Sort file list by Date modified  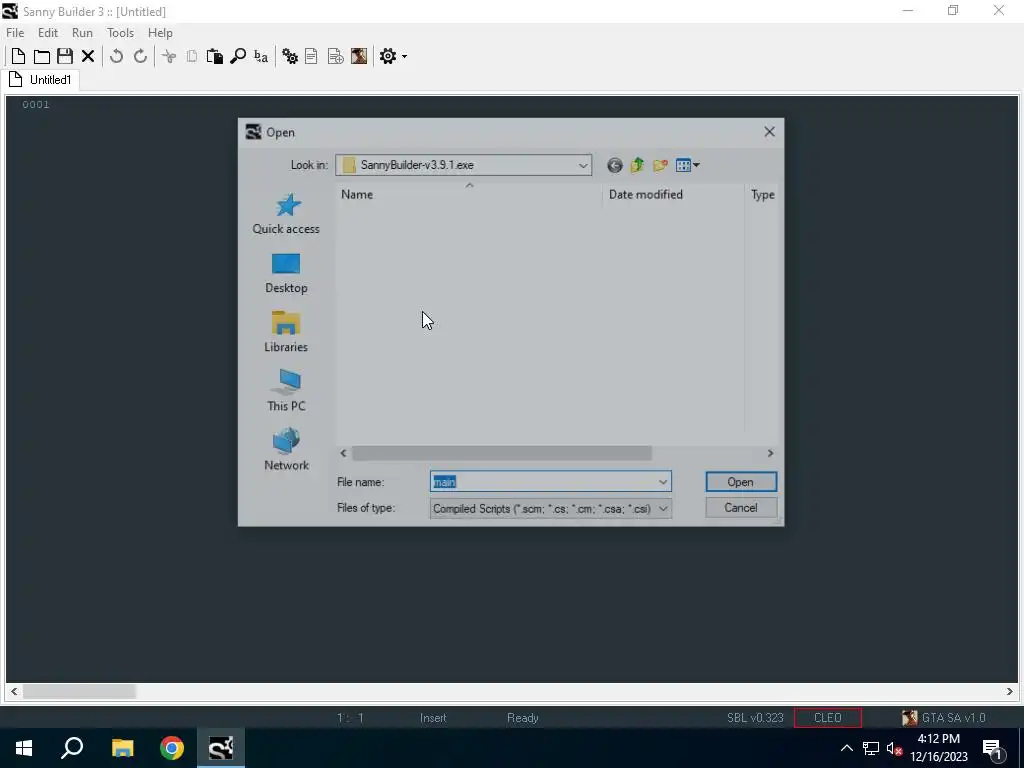[673, 195]
